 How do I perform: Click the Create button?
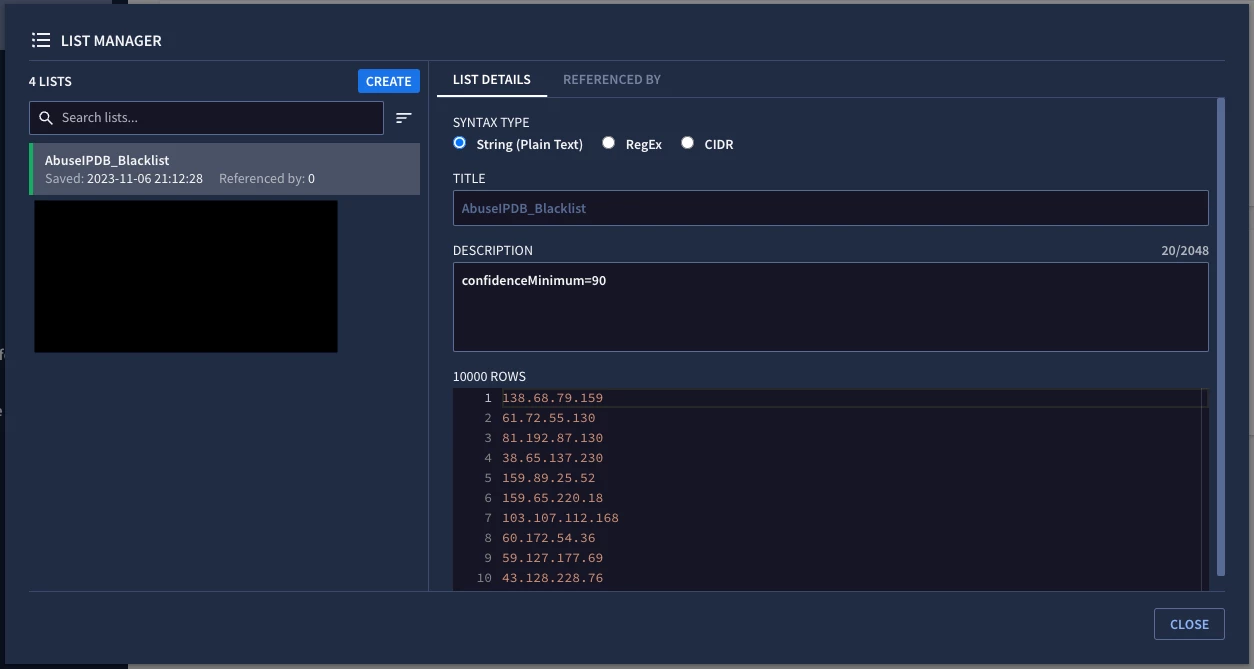point(389,81)
